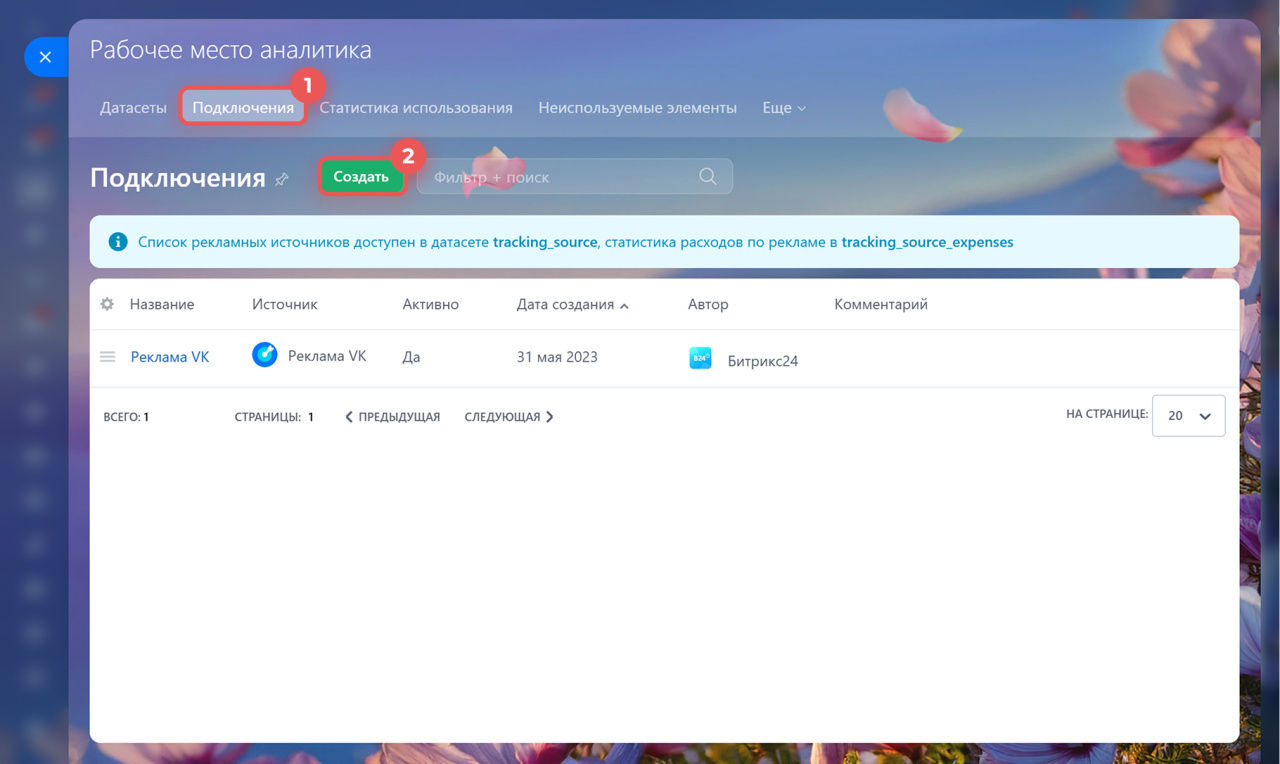Image resolution: width=1280 pixels, height=764 pixels.
Task: Toggle sort arrow next to Дата создания
Action: 624,305
